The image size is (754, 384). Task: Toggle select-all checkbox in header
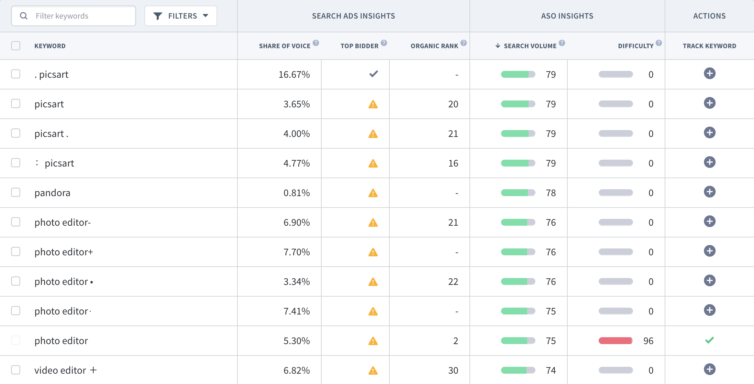click(x=16, y=46)
